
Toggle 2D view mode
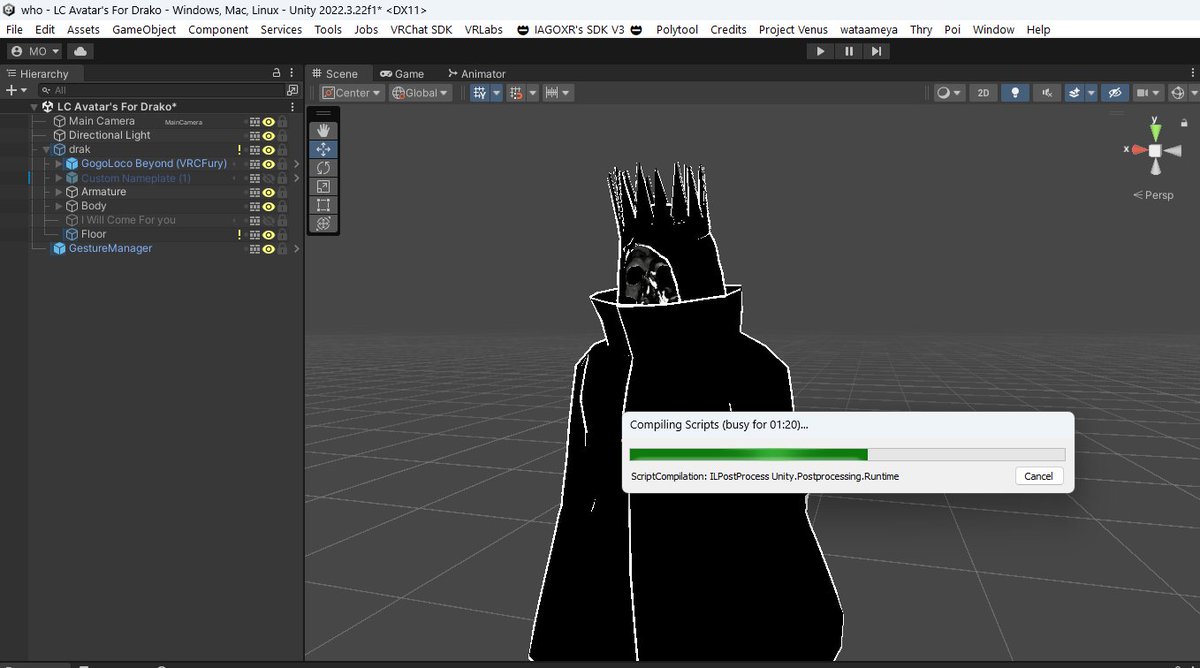(x=983, y=92)
